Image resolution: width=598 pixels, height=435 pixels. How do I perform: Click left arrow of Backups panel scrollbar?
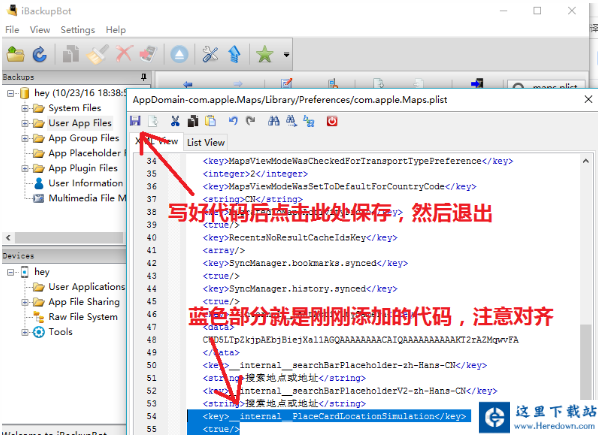click(8, 238)
